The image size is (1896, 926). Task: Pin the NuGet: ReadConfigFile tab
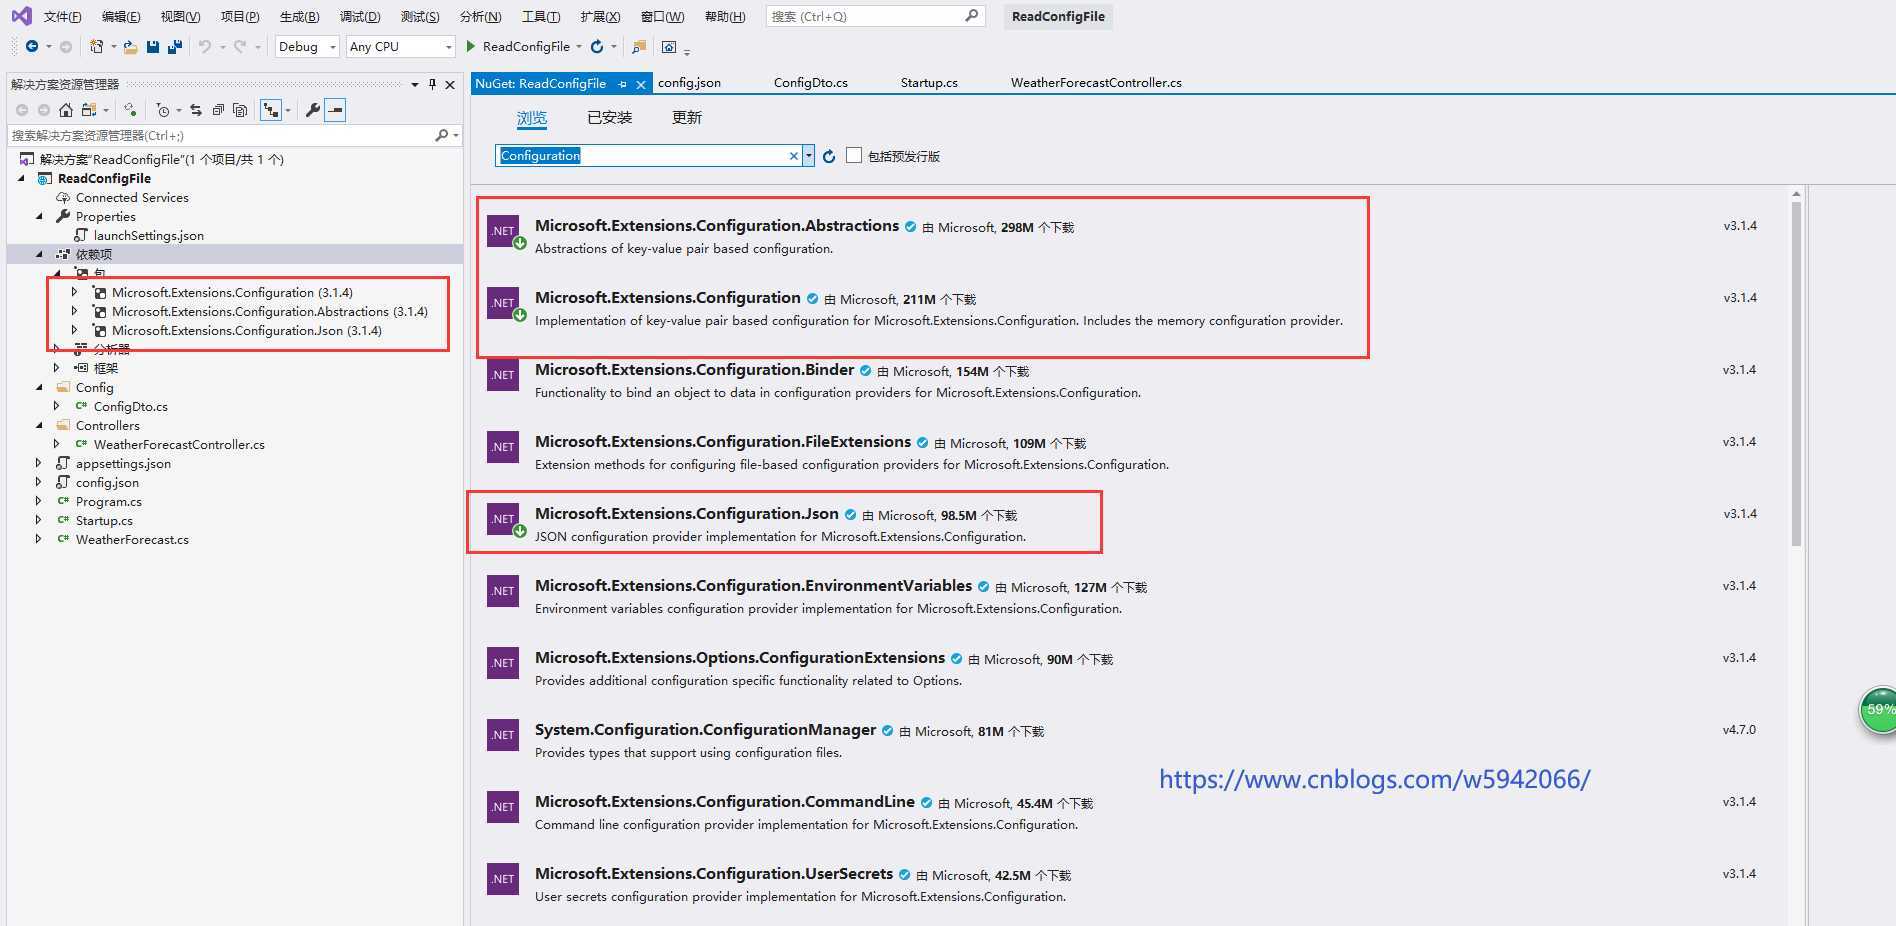622,84
